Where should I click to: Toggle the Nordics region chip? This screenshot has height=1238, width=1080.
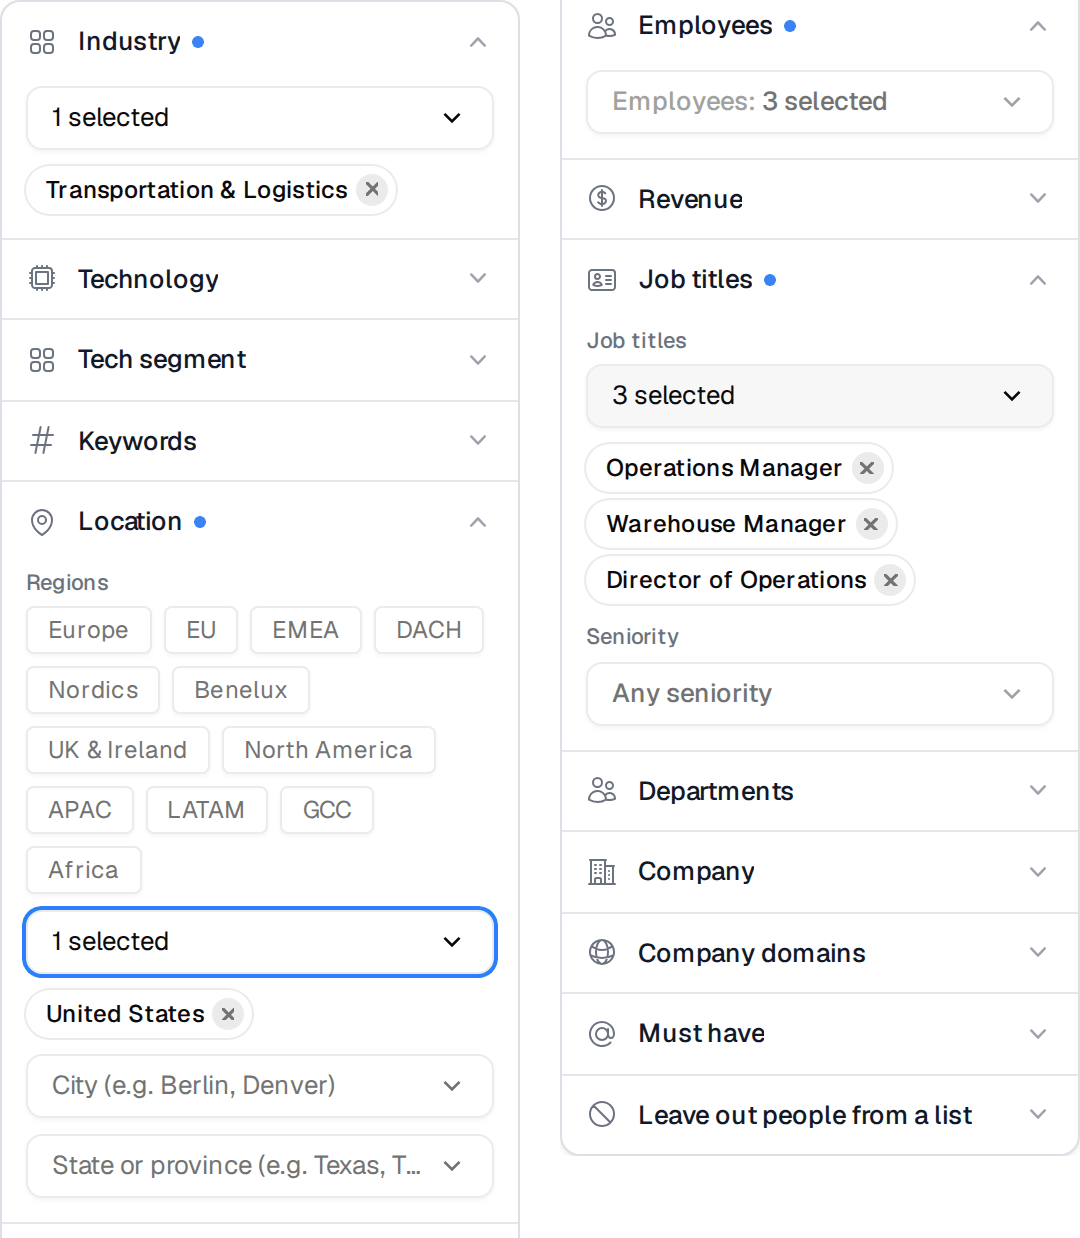pos(93,690)
